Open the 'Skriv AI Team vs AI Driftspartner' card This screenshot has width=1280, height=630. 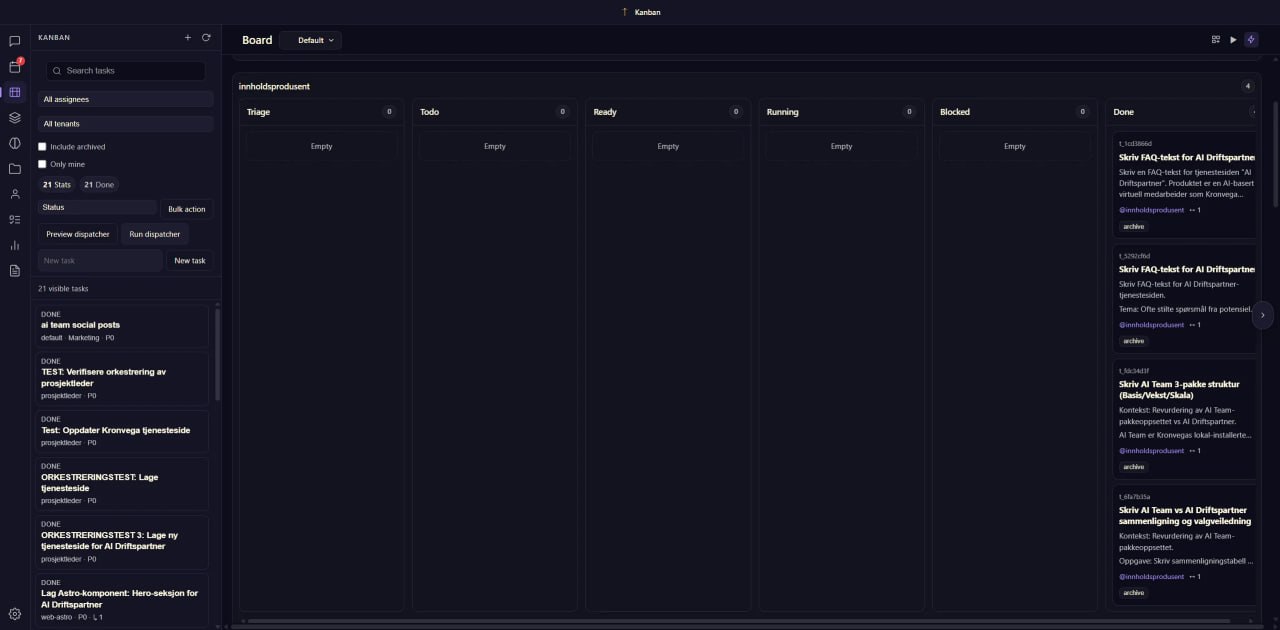[1184, 544]
